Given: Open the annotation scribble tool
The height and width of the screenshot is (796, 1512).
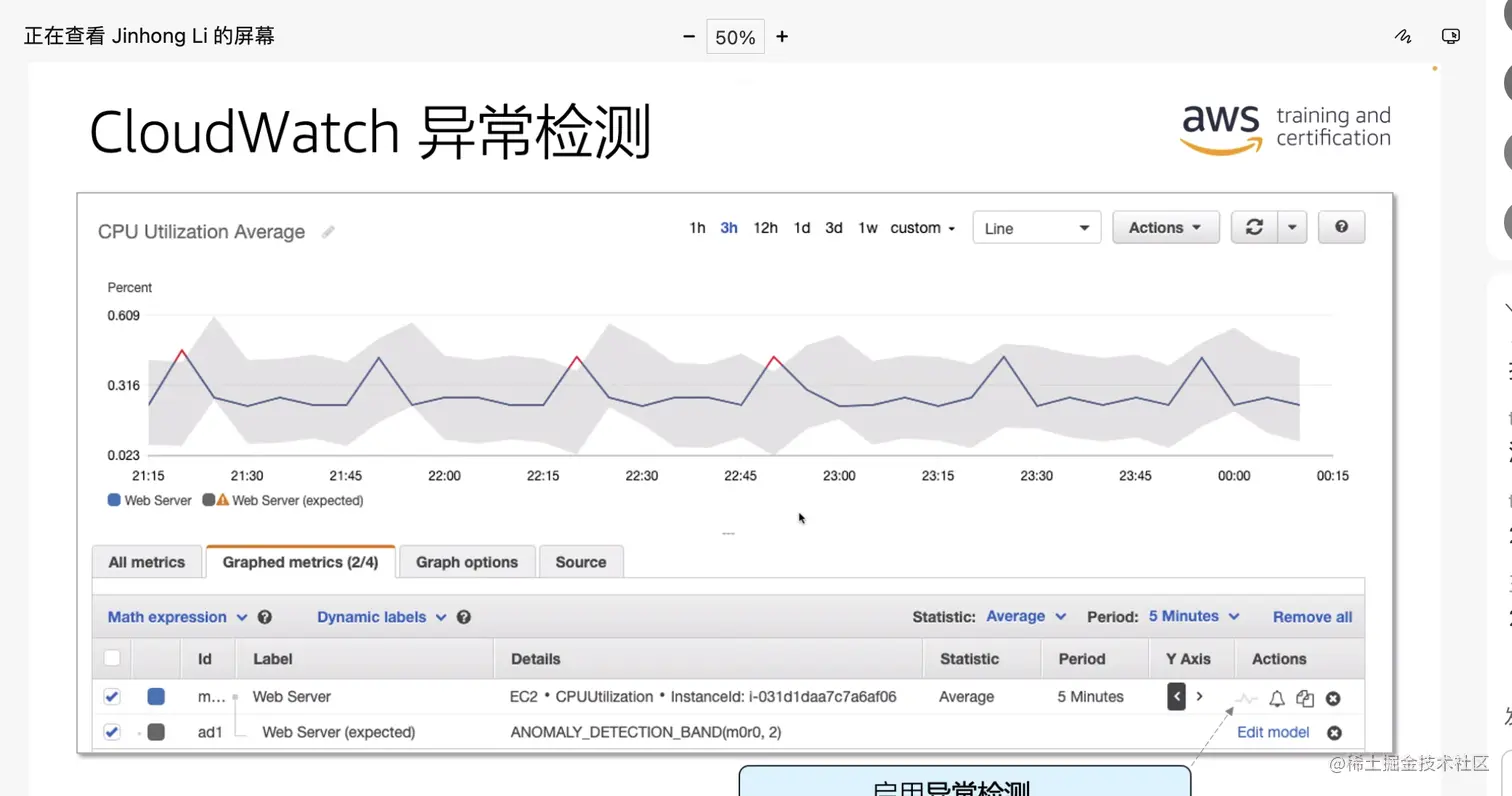Looking at the screenshot, I should 1402,37.
